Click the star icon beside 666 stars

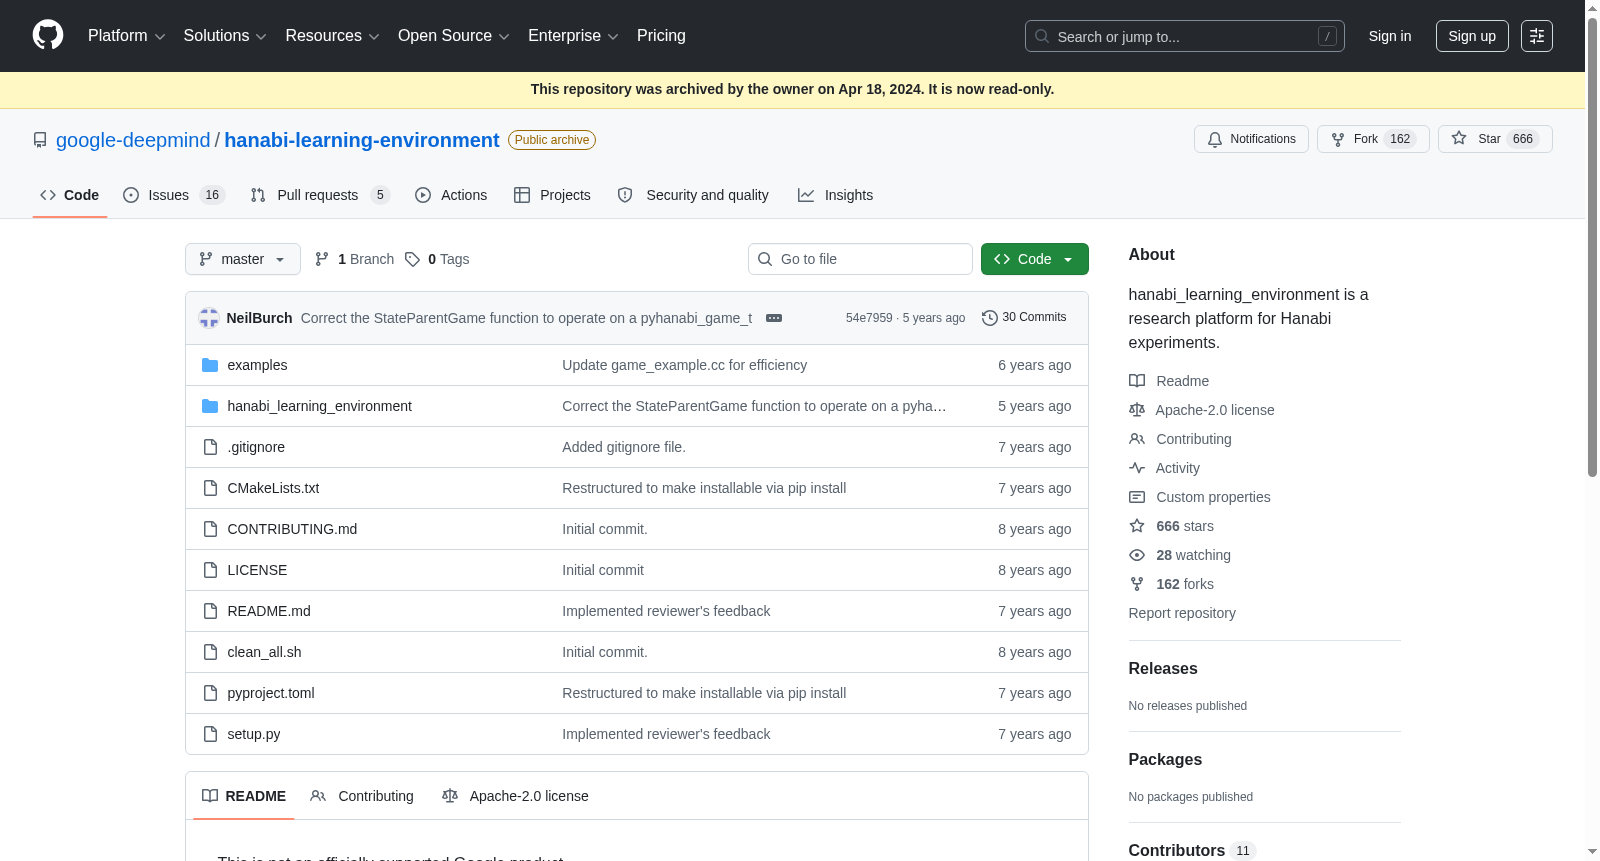coord(1137,526)
